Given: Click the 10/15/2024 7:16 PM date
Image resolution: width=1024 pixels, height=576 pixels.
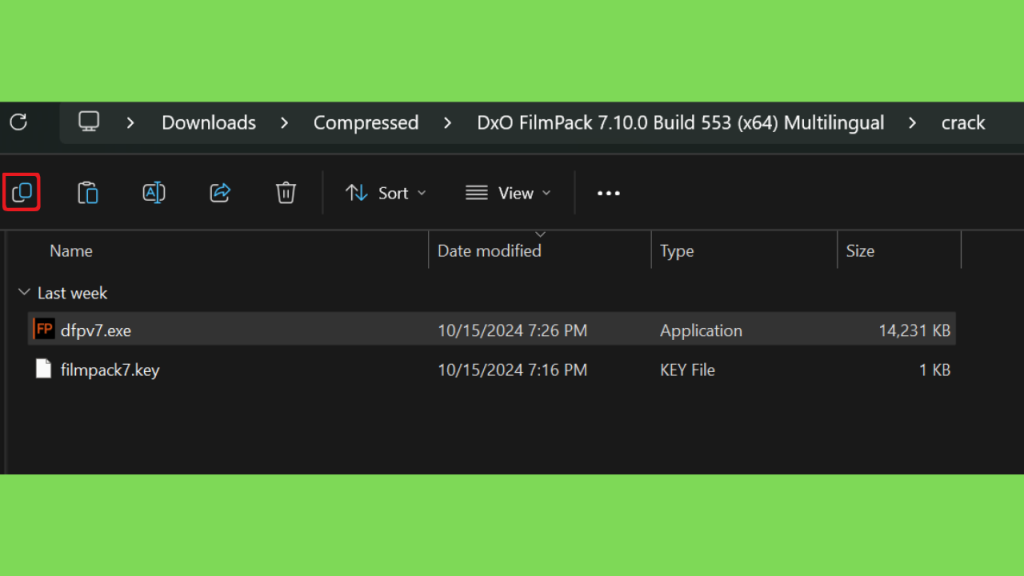Looking at the screenshot, I should tap(512, 370).
